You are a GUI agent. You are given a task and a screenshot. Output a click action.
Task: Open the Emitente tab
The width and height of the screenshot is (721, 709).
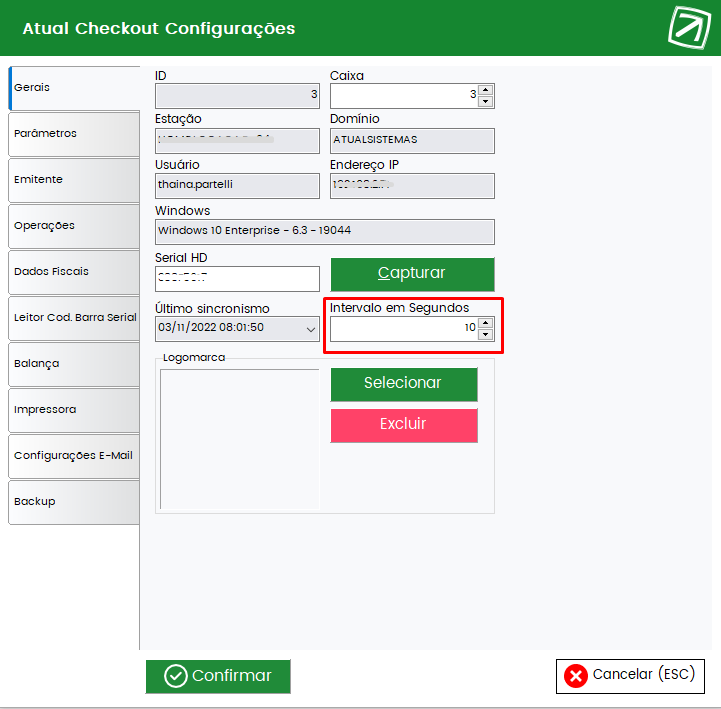(x=74, y=180)
